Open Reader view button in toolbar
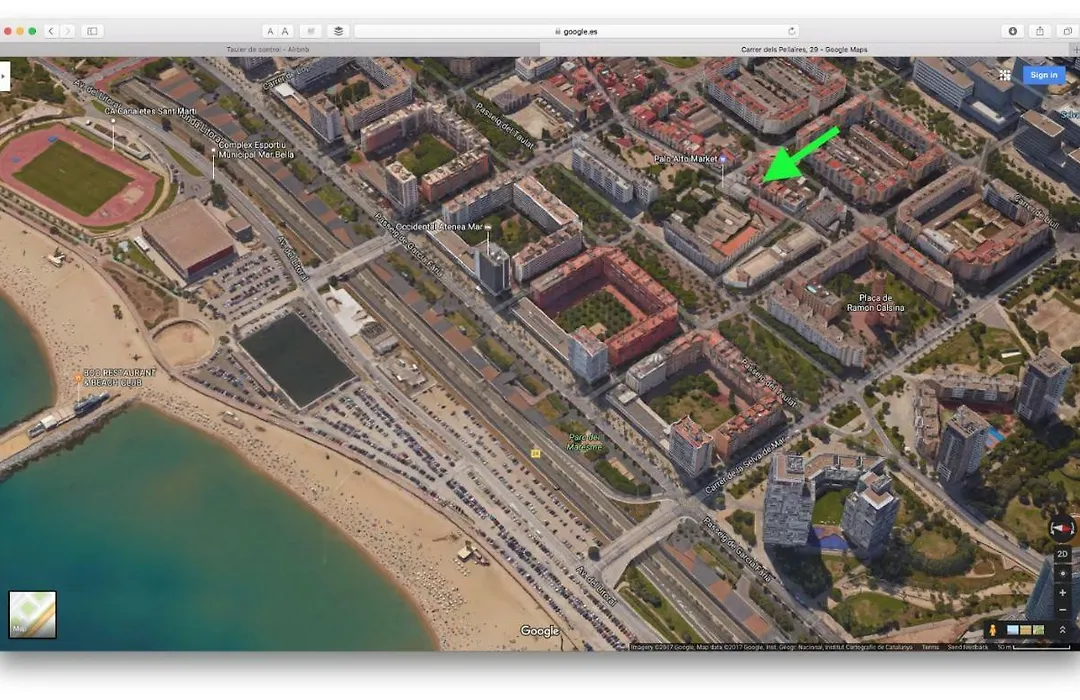The image size is (1080, 700). (311, 31)
